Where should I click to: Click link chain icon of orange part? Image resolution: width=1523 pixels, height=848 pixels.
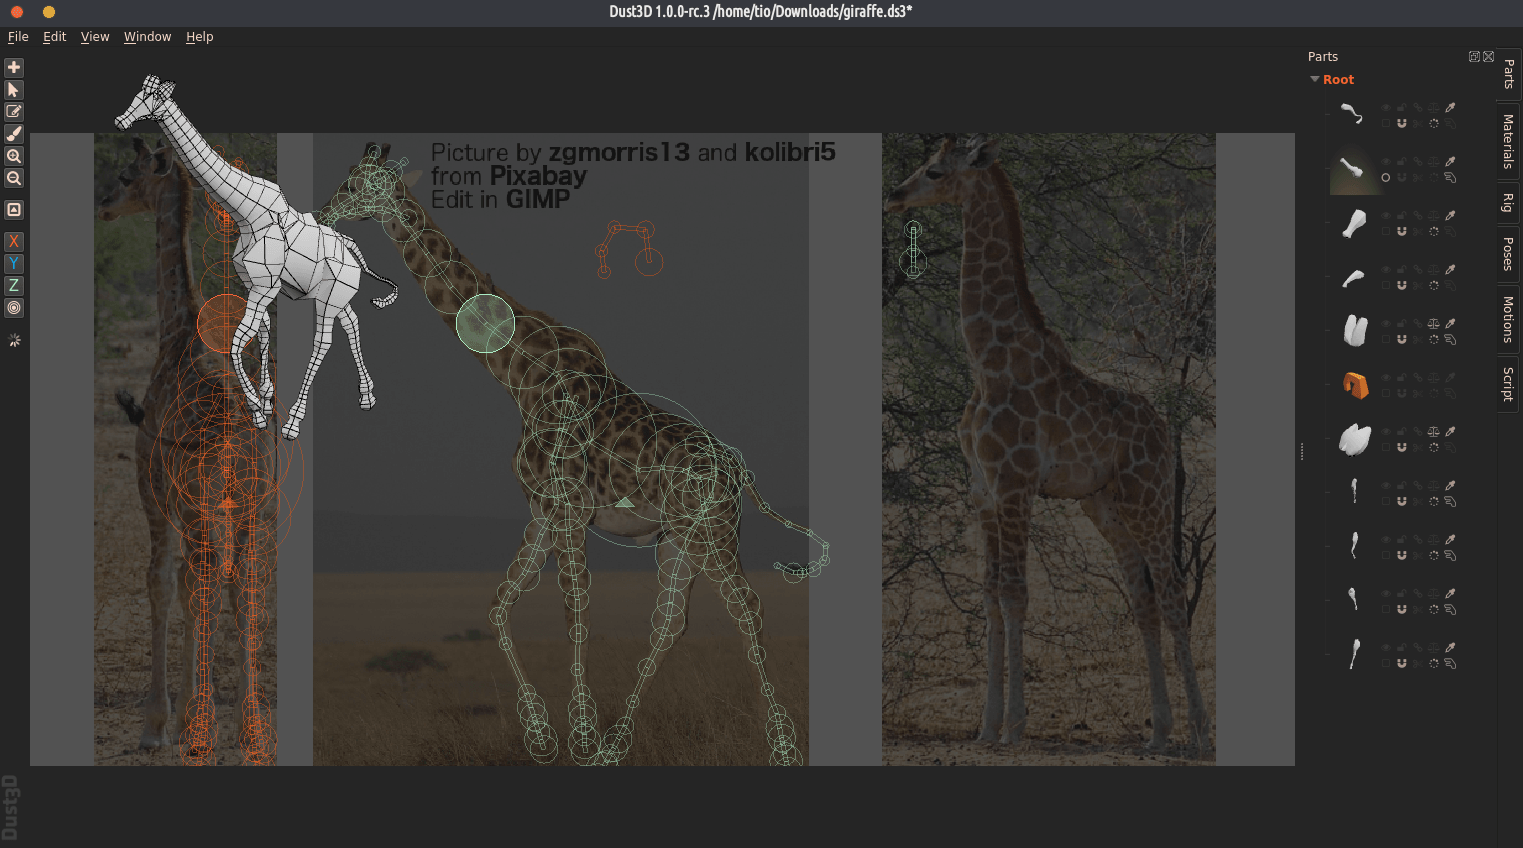[1418, 377]
